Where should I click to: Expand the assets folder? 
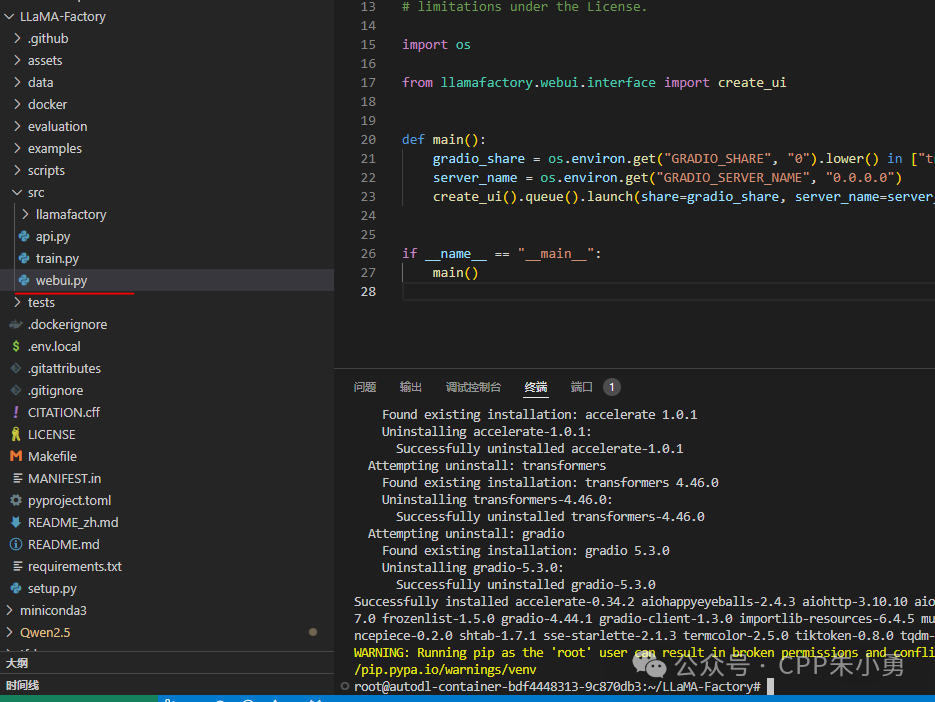coord(17,61)
